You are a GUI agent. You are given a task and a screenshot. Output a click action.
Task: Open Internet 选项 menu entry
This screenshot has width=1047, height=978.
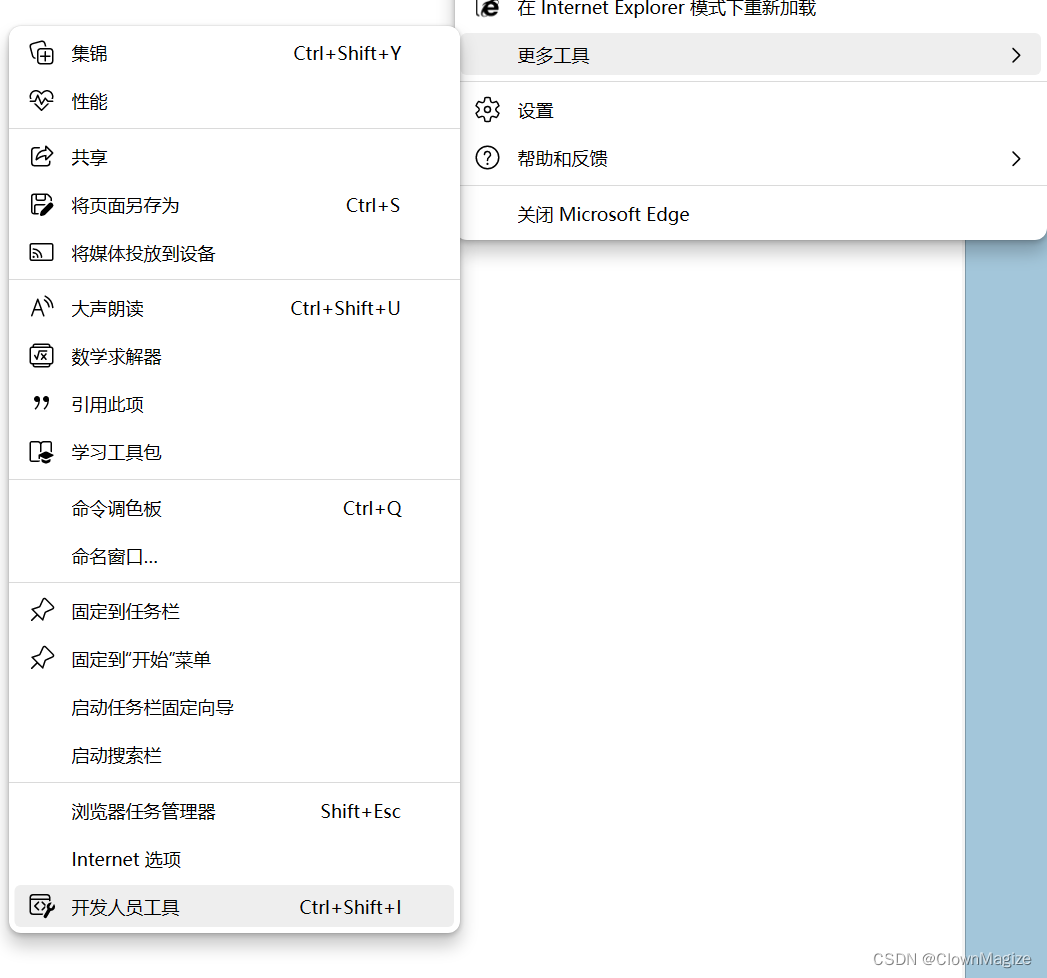(234, 860)
